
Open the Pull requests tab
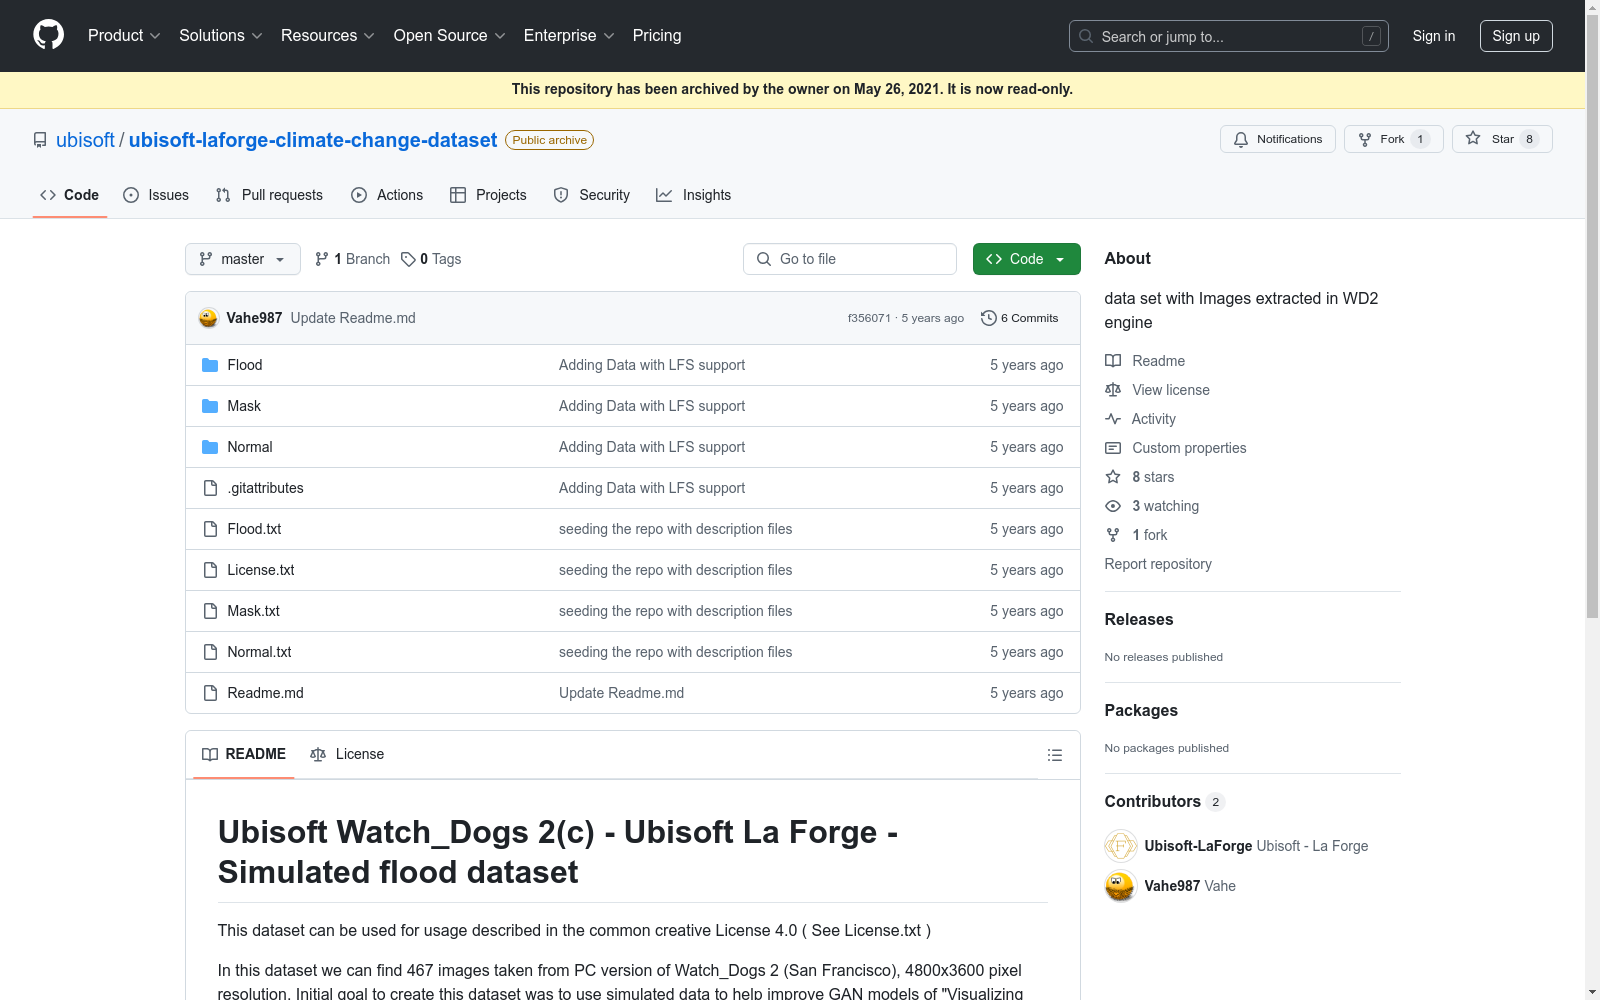(x=269, y=195)
